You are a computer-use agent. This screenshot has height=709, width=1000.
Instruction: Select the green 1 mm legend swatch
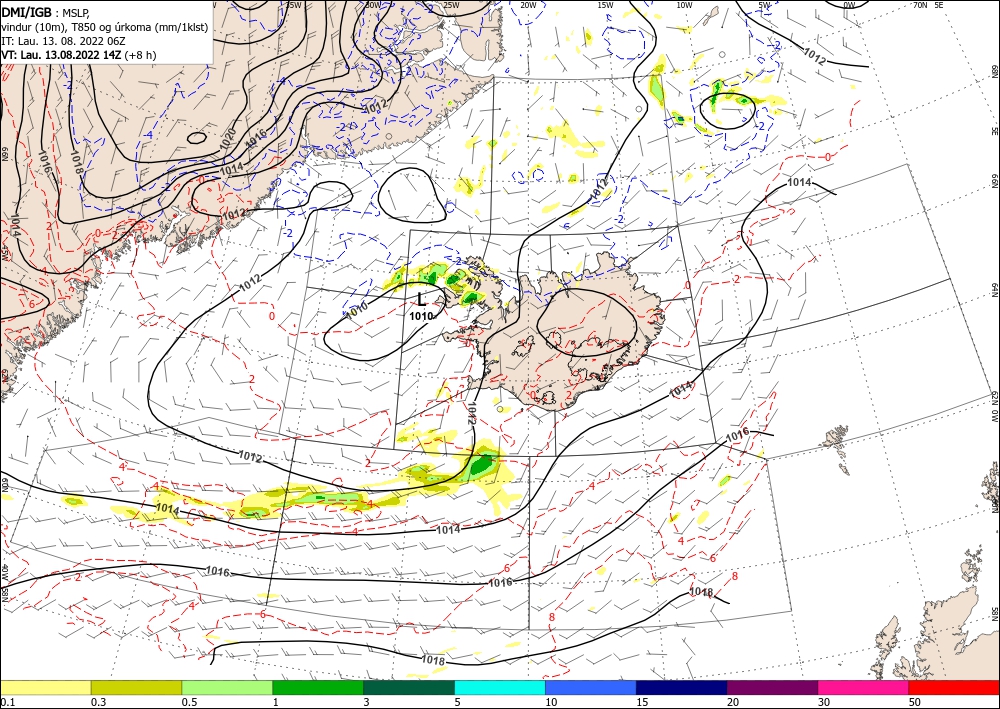click(318, 687)
